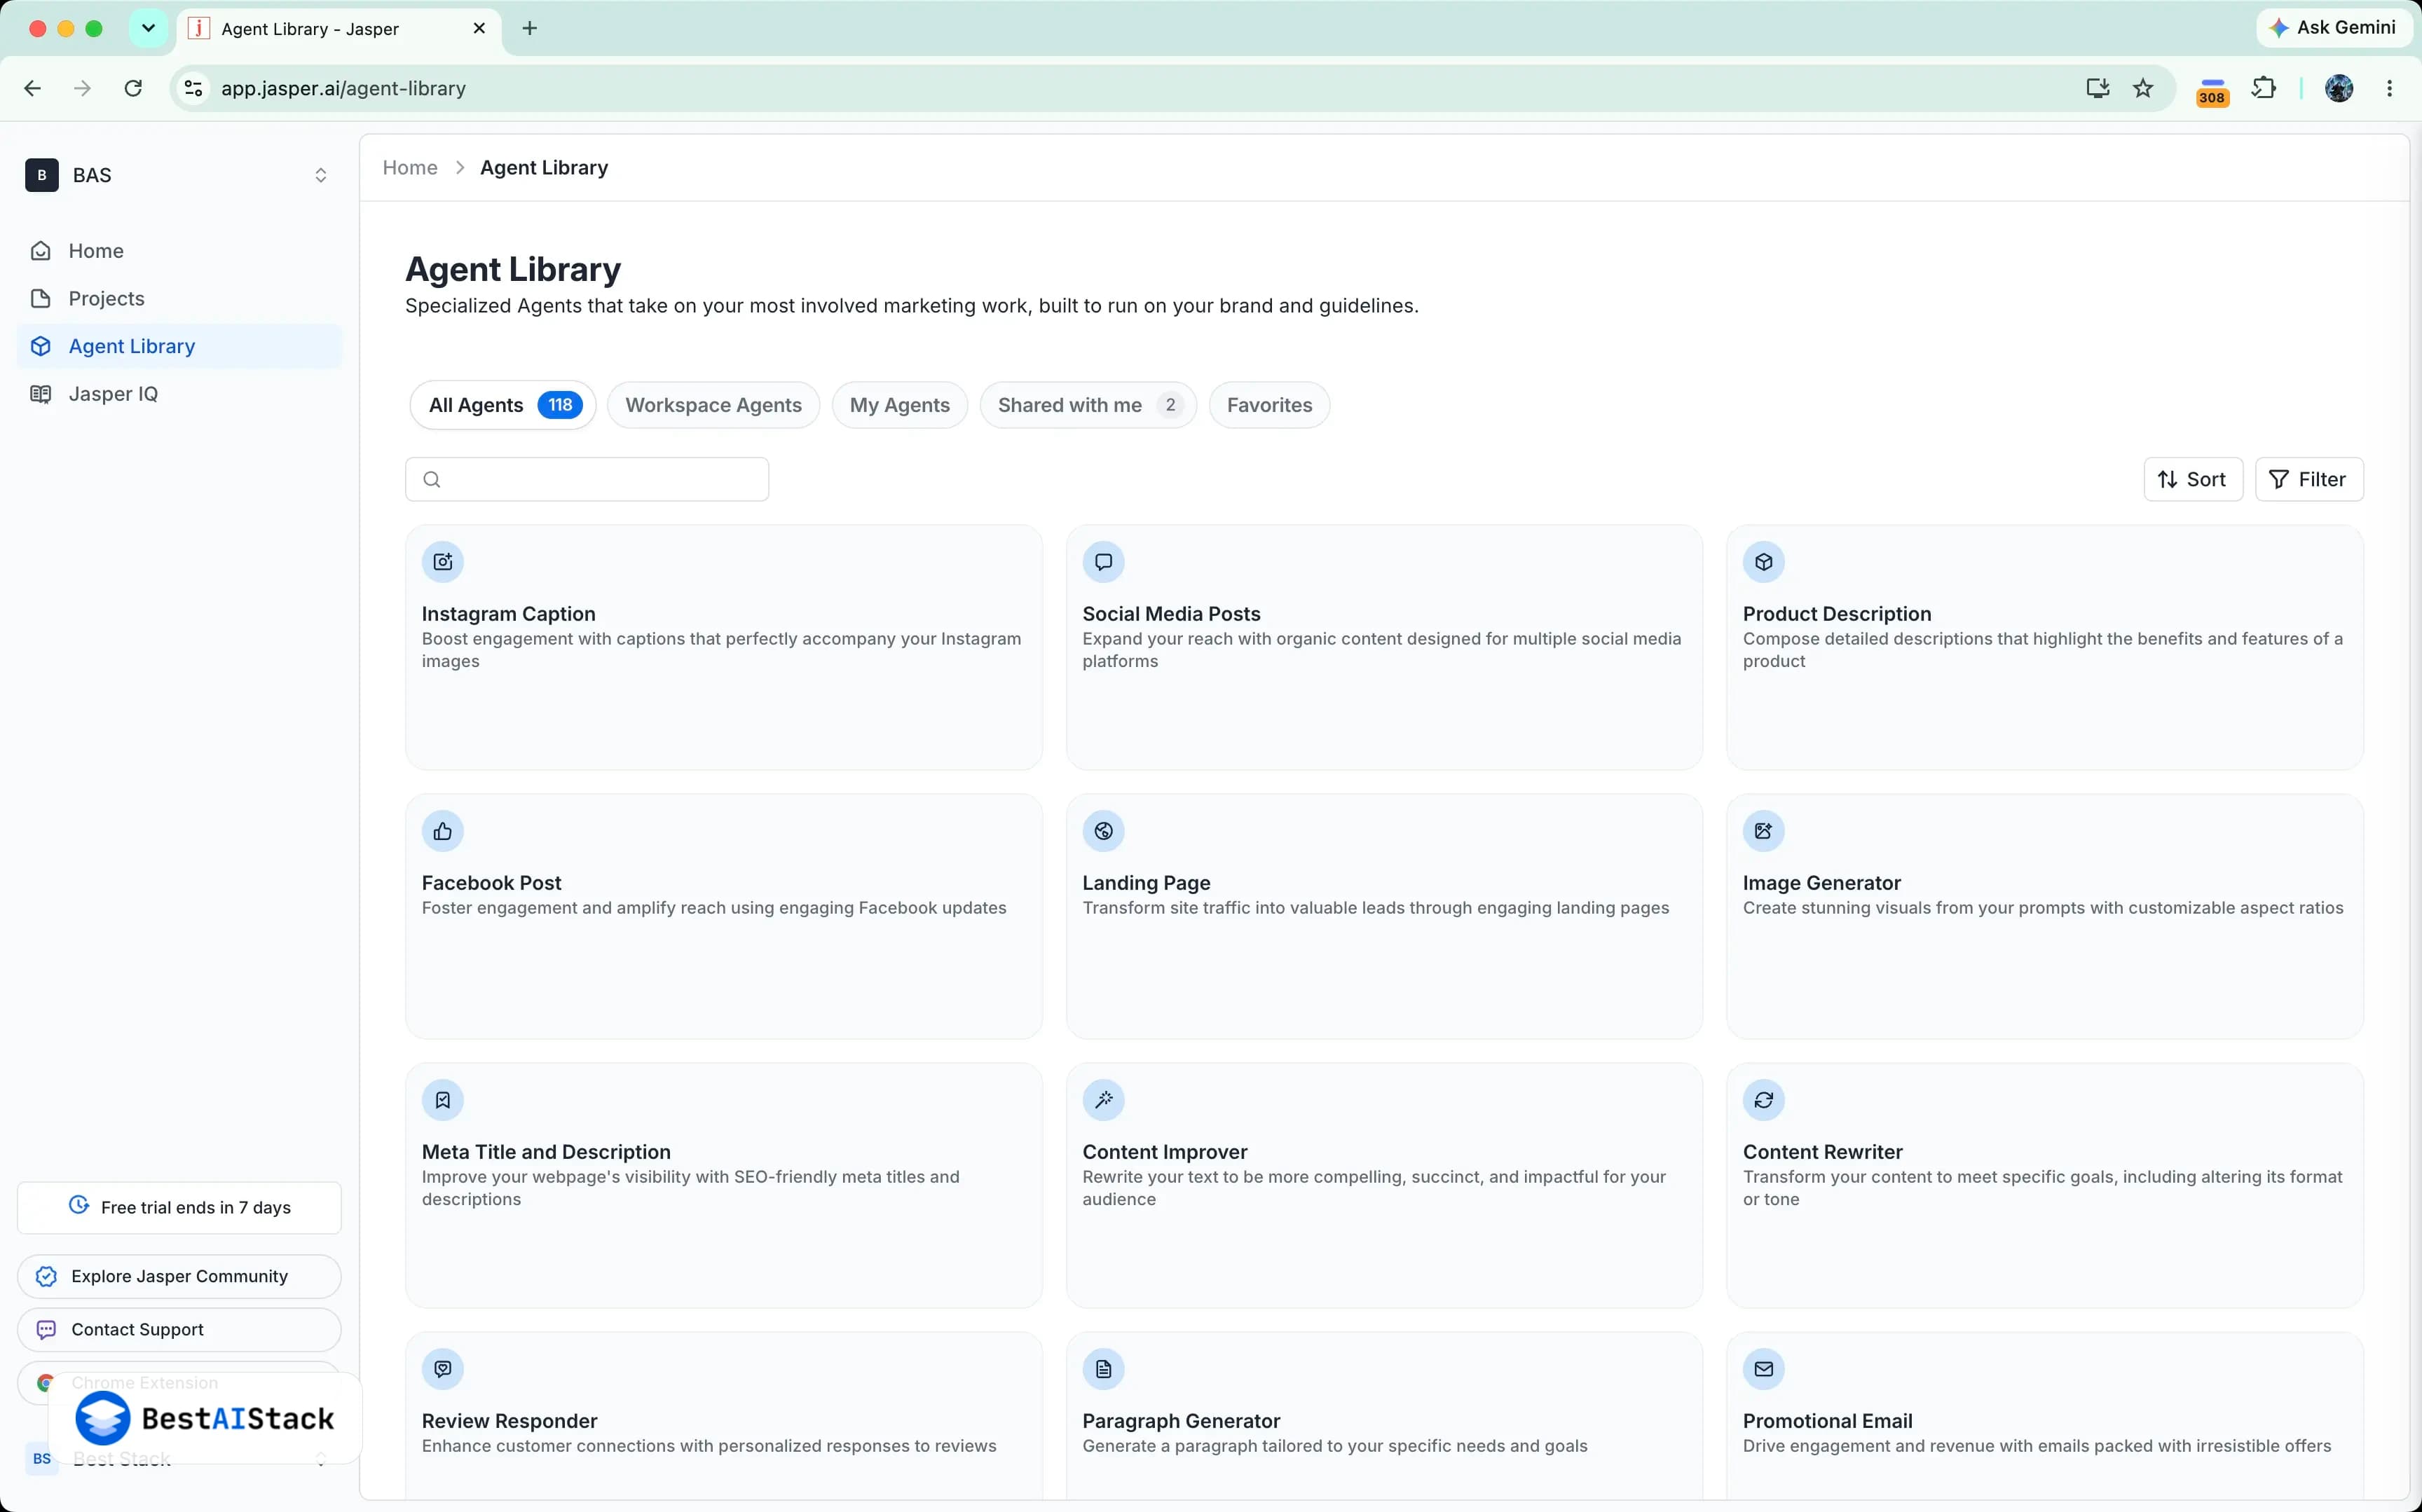Switch to My Agents tab

[900, 405]
